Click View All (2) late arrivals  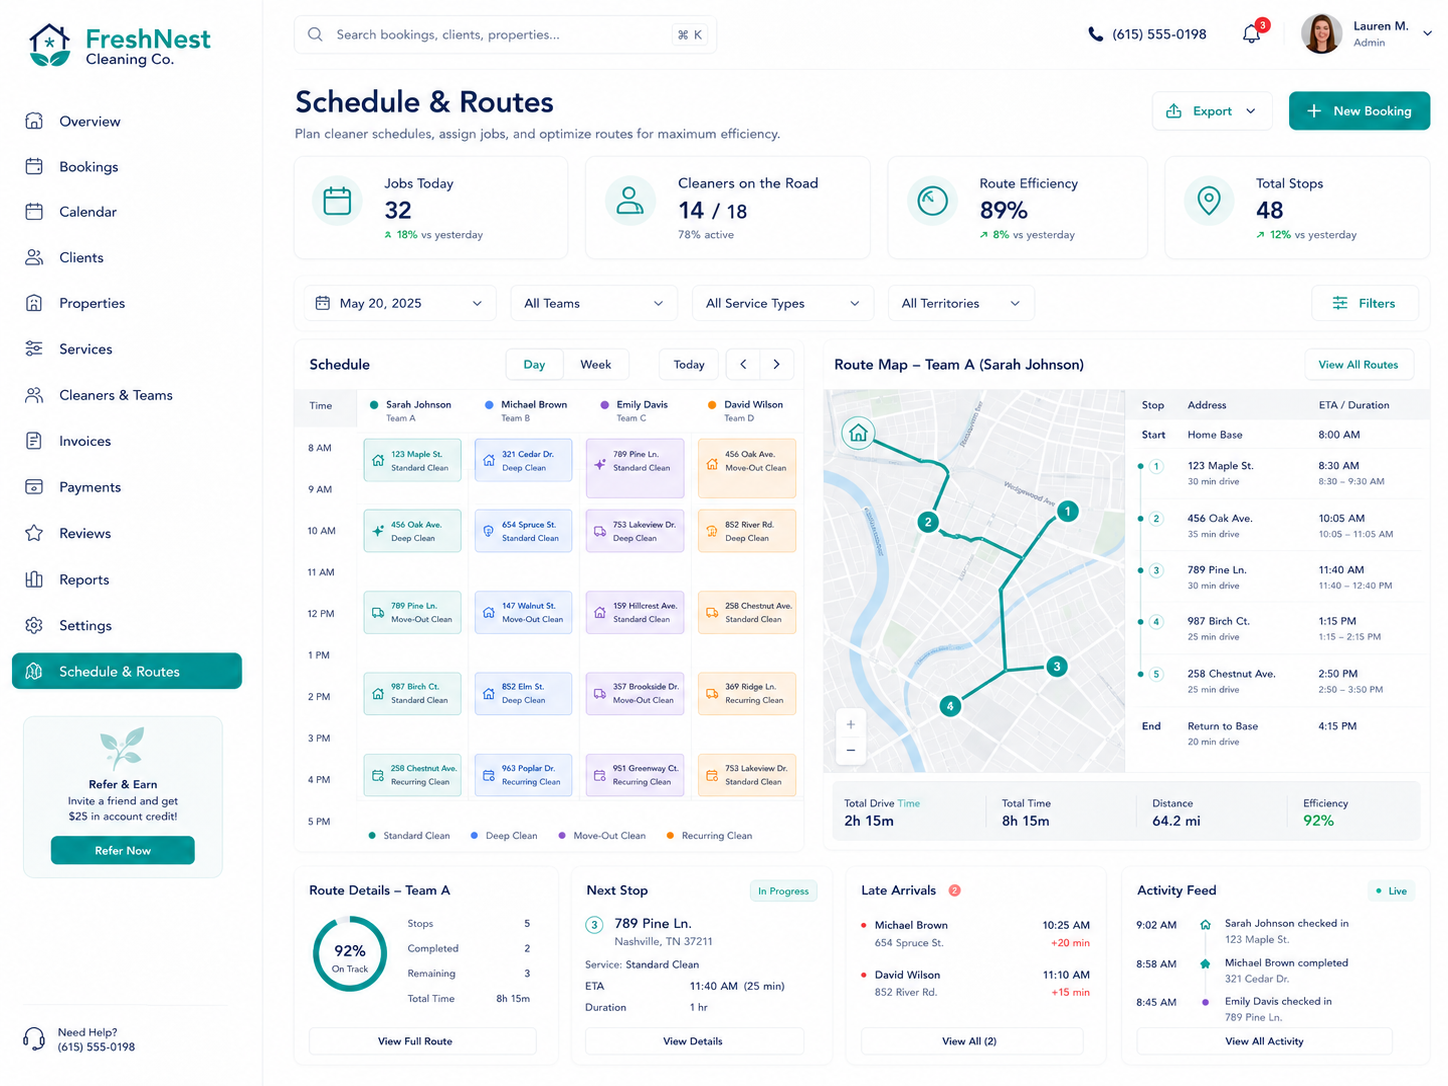tap(970, 1041)
